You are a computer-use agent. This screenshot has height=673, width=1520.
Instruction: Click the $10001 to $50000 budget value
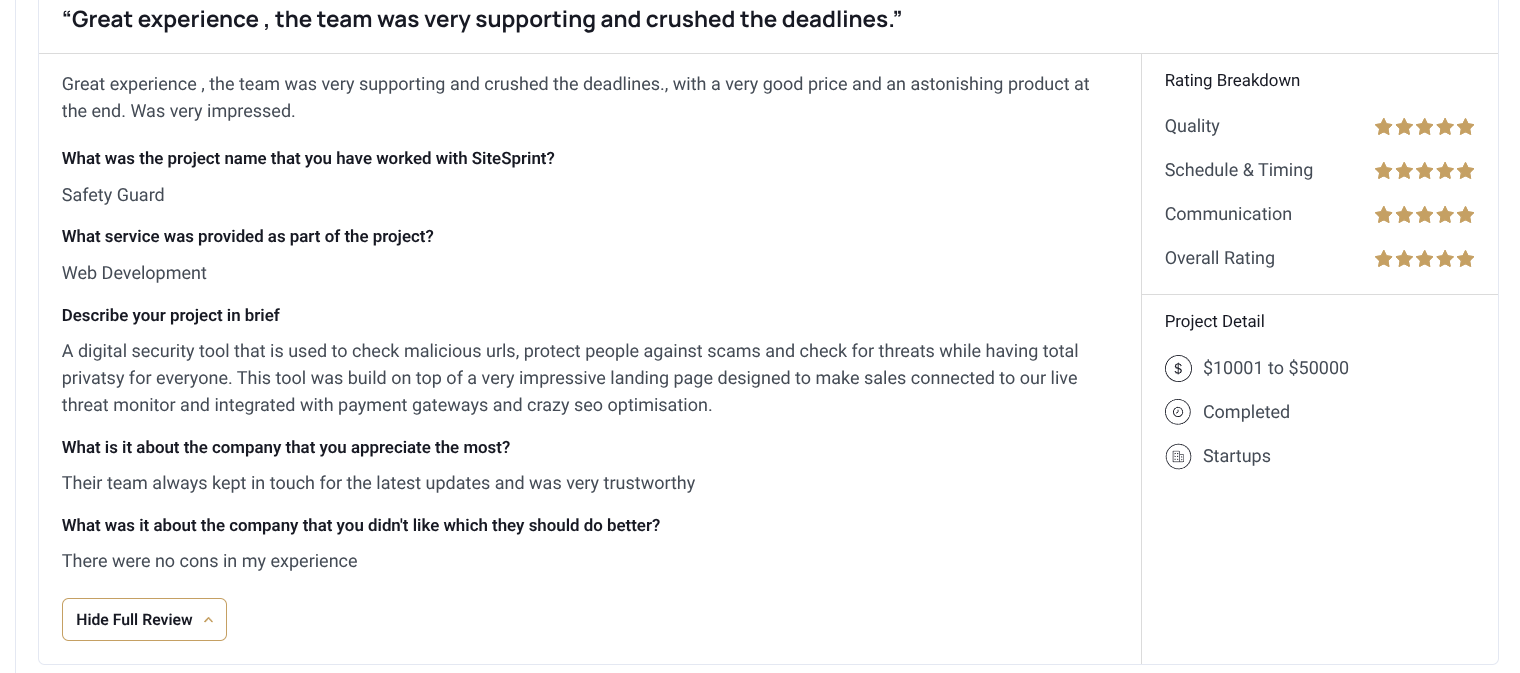(x=1276, y=368)
